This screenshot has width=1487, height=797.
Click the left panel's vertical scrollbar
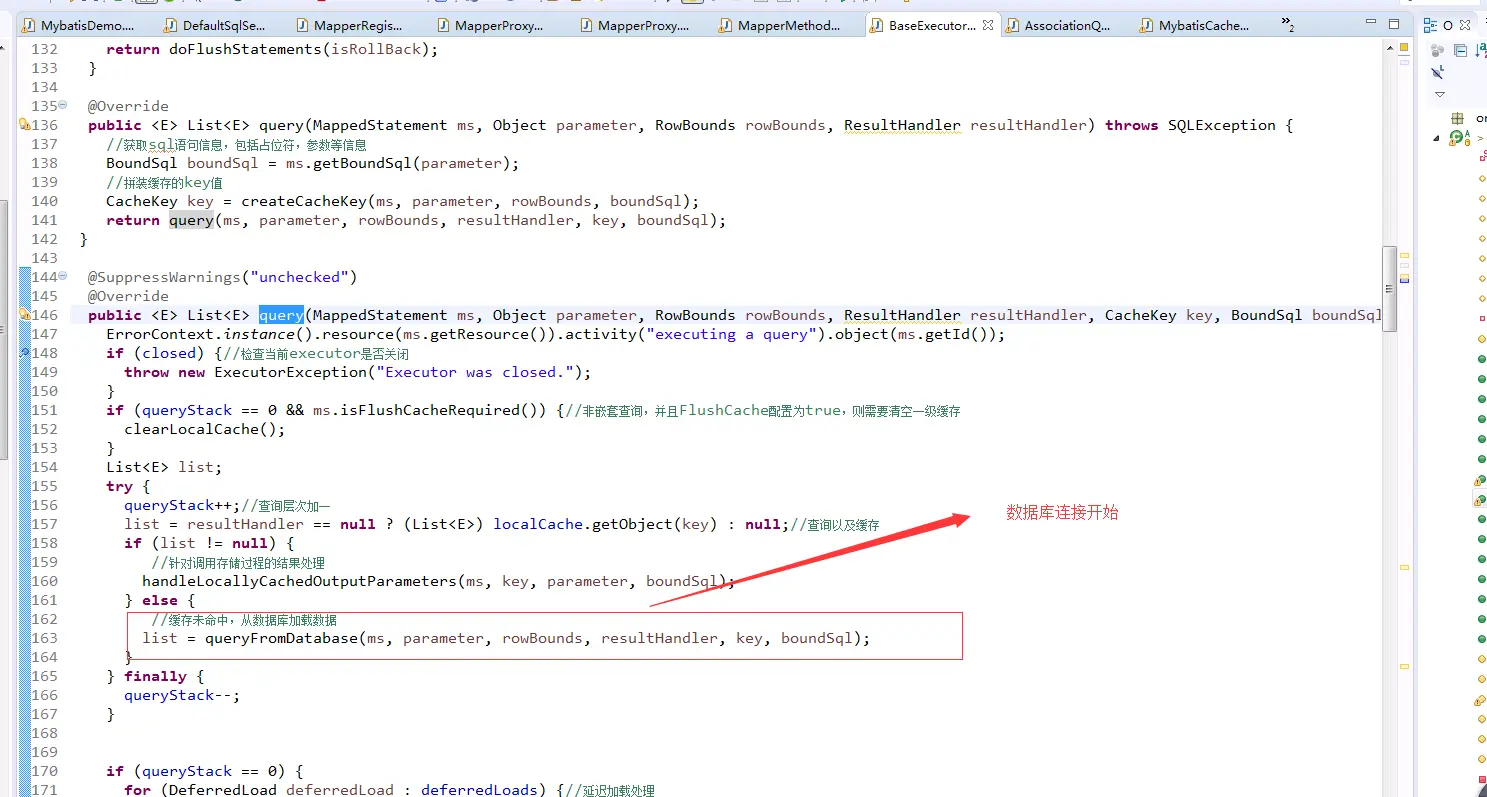point(4,330)
